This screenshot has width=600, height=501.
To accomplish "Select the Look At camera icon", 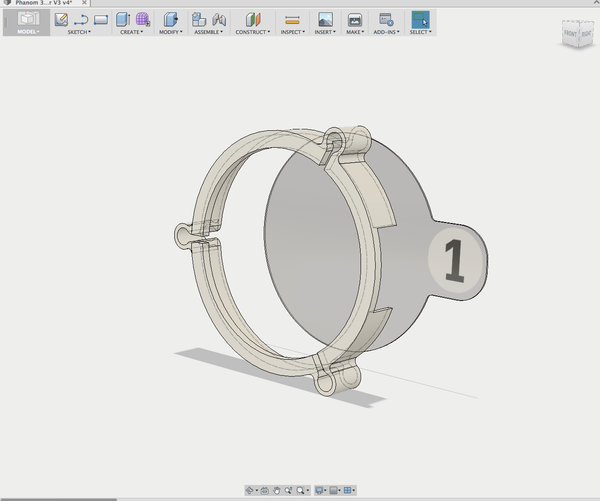I will 264,491.
